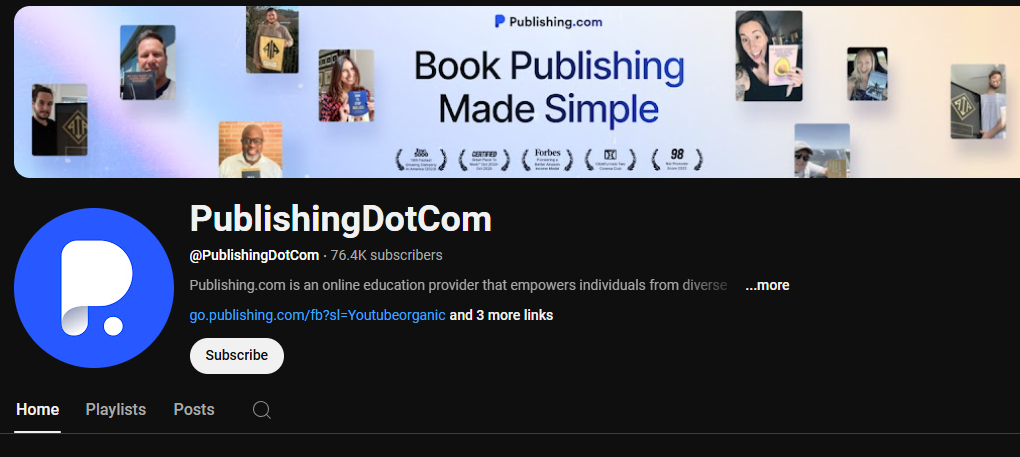
Task: Click banner photo of woman with avocado book
Action: pyautogui.click(x=769, y=56)
